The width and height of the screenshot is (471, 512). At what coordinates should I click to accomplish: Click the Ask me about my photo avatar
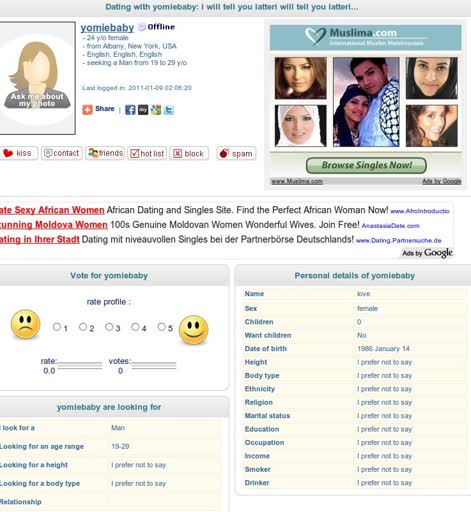[37, 78]
